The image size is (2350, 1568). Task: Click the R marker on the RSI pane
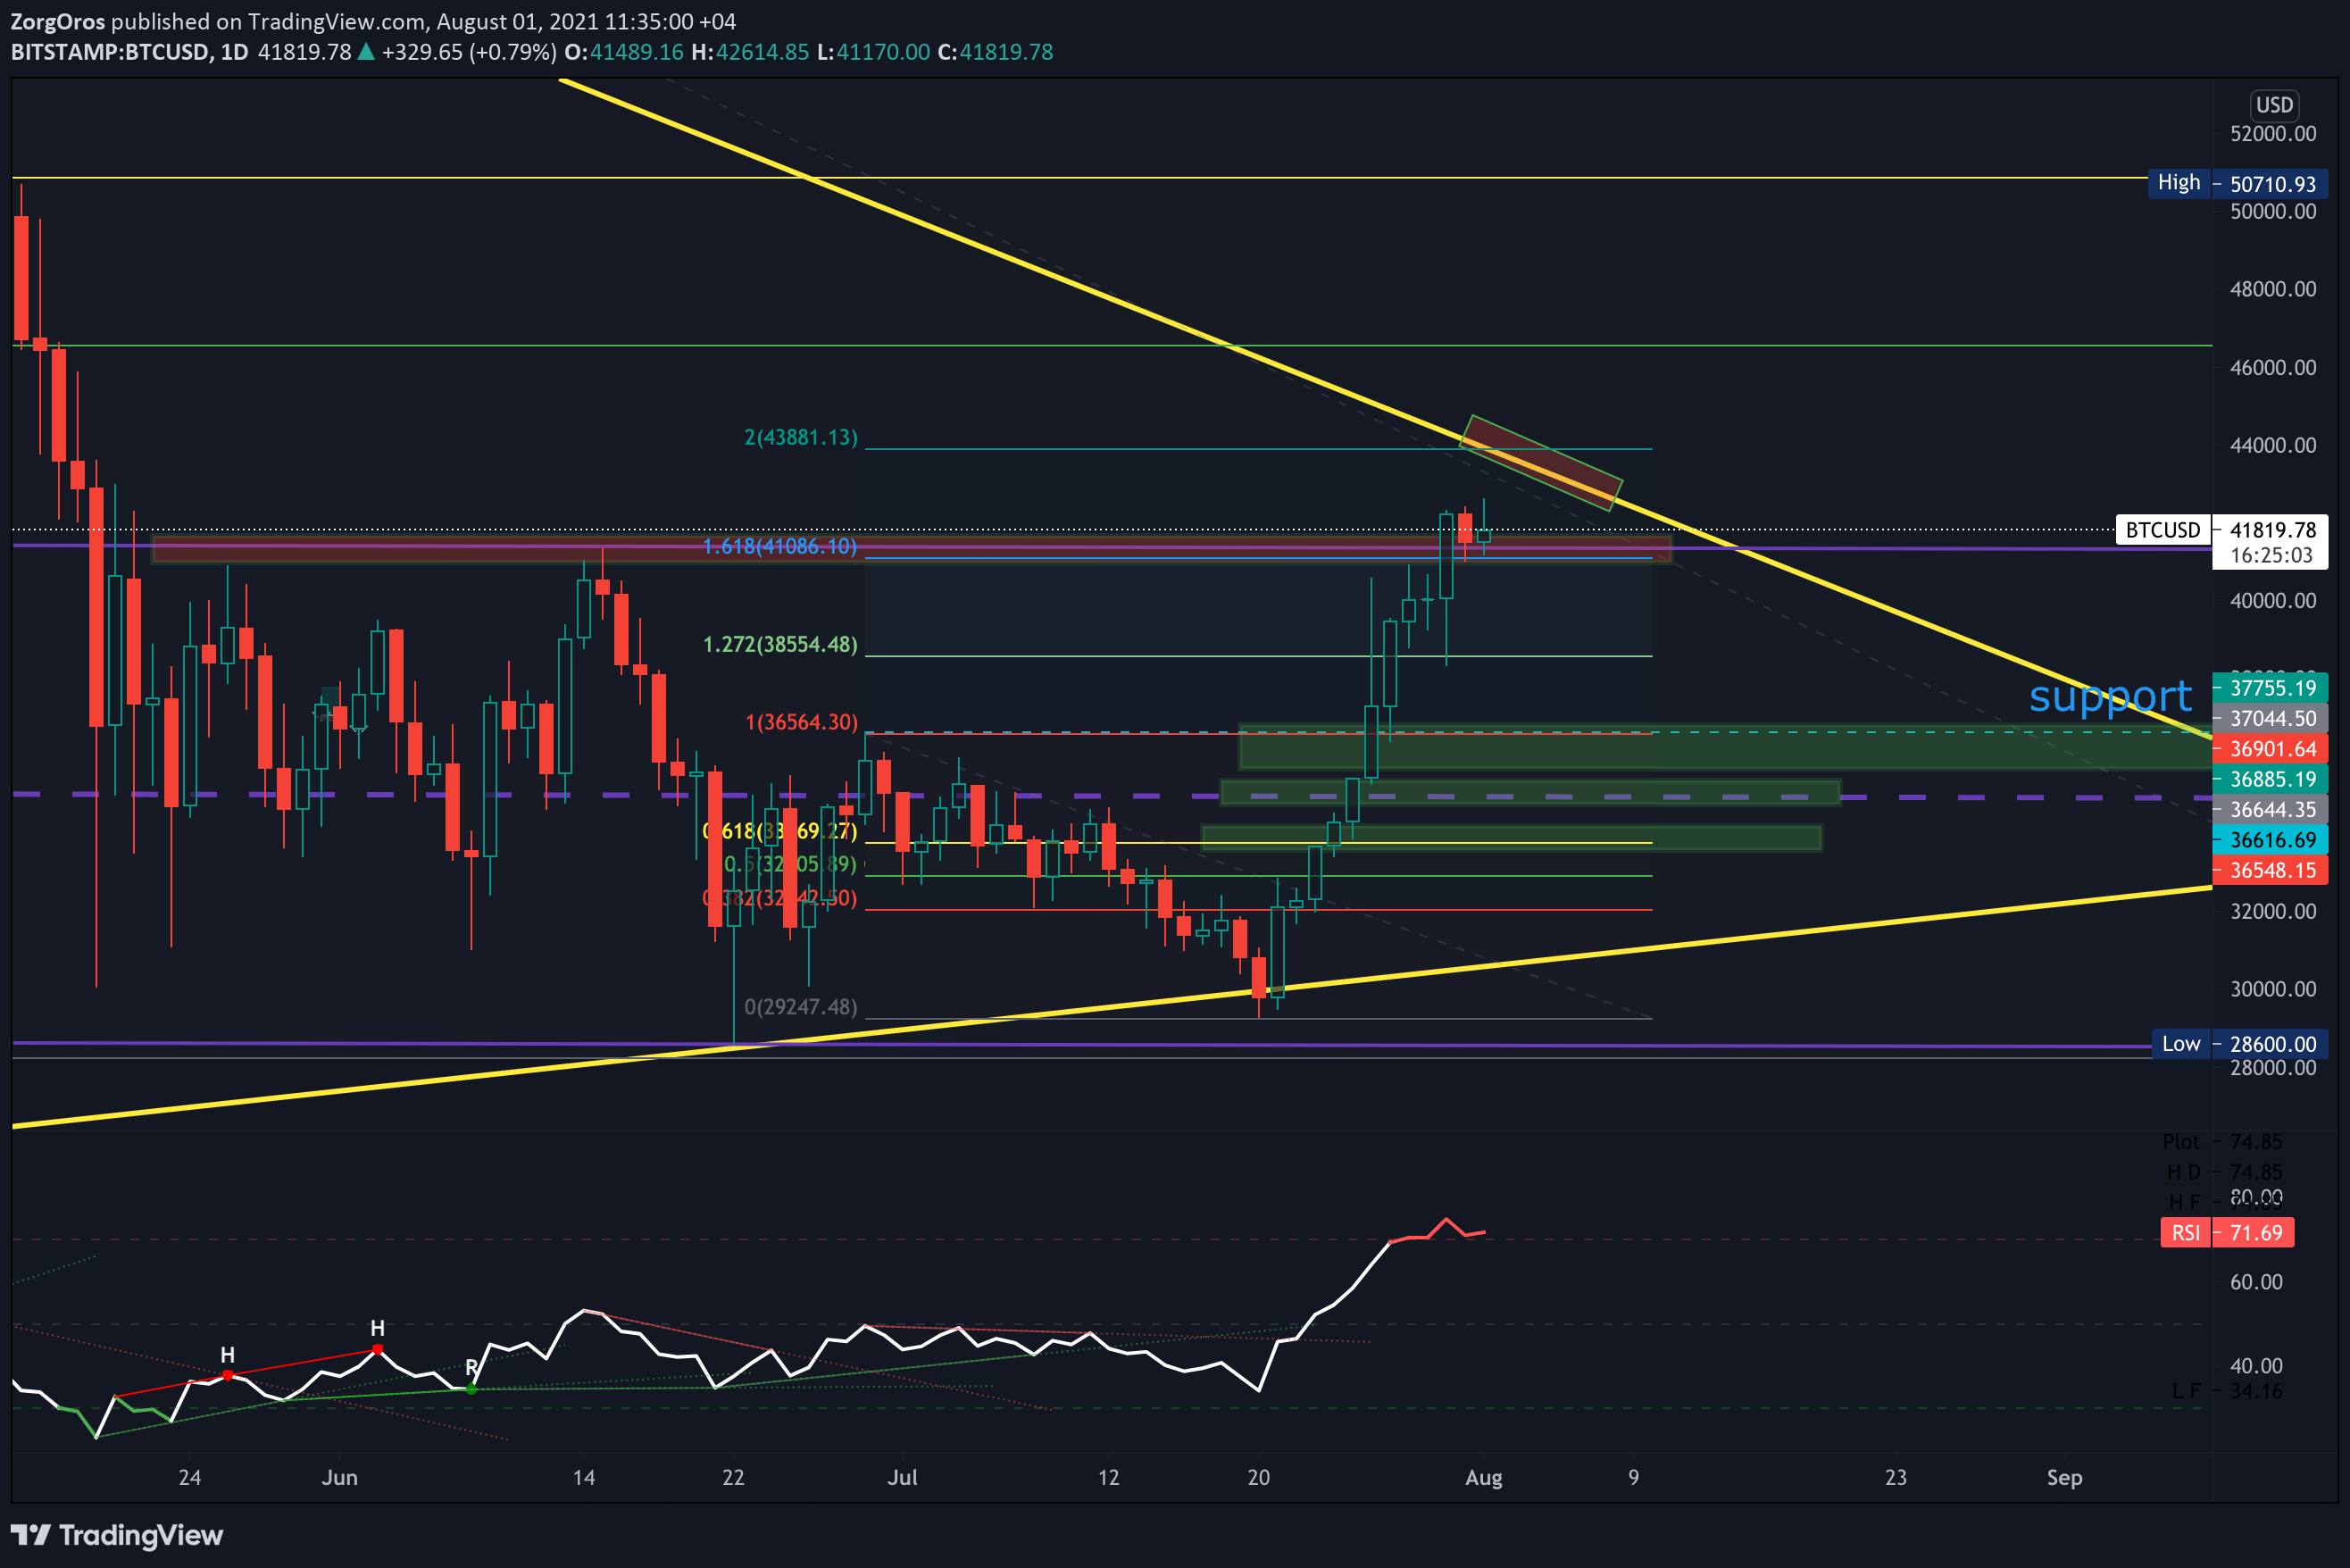472,1367
